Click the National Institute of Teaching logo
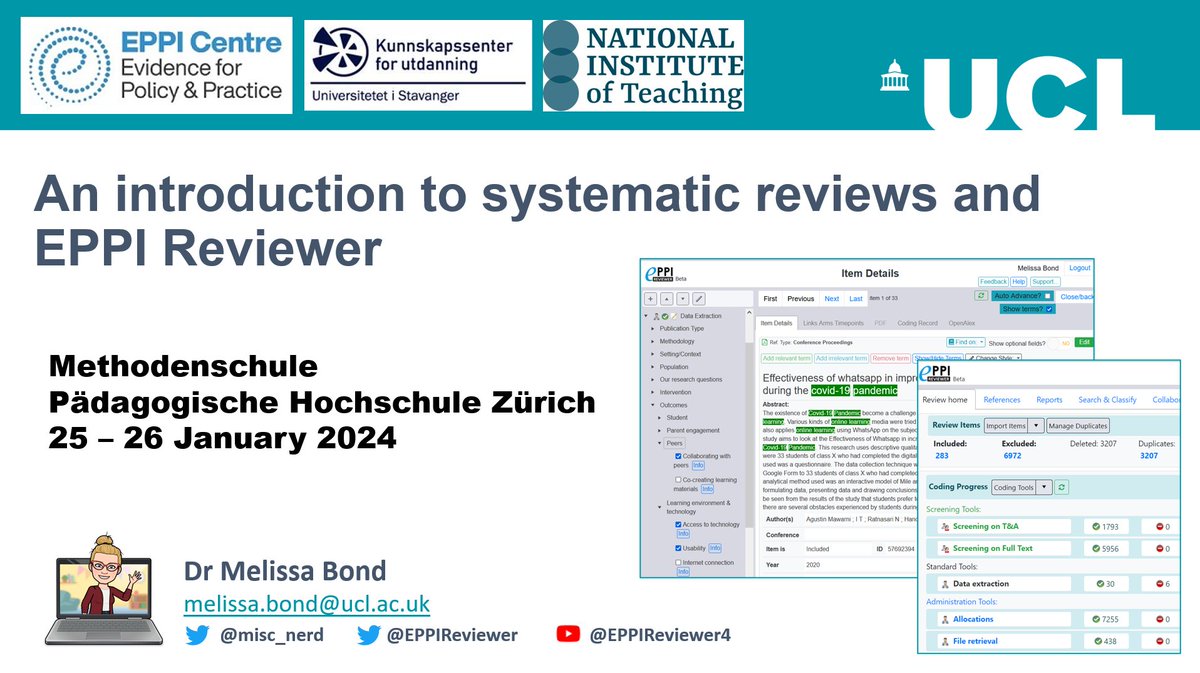This screenshot has width=1200, height=673. 643,64
